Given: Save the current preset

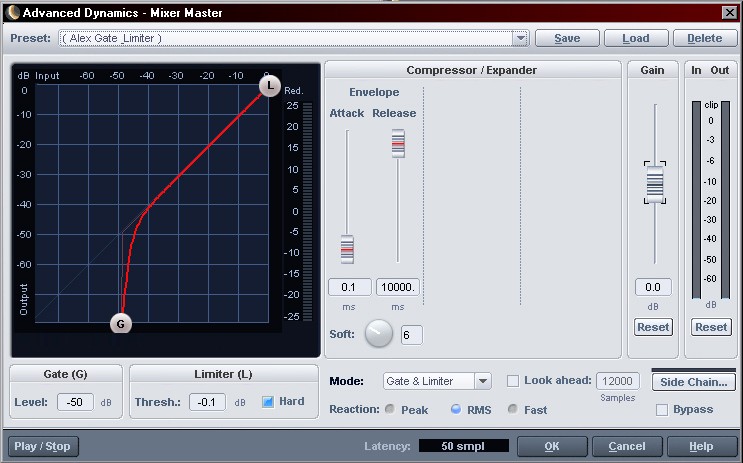Looking at the screenshot, I should click(x=567, y=38).
